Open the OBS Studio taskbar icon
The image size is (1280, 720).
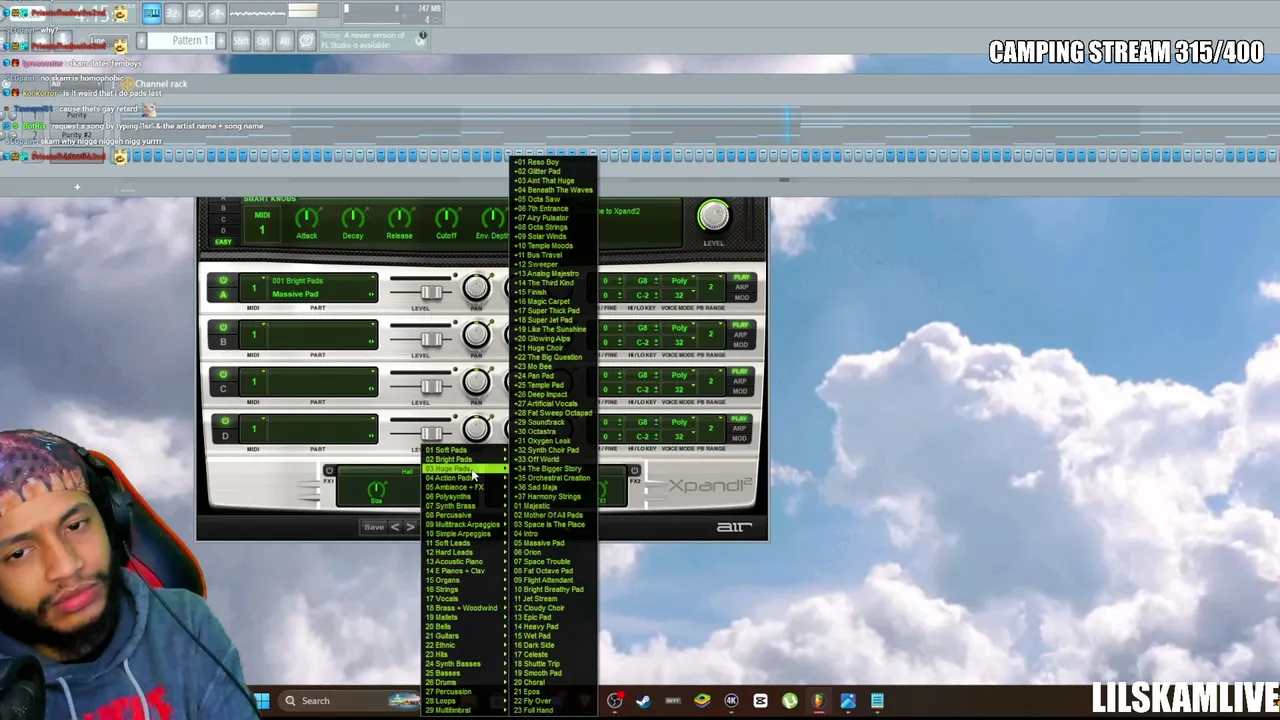coord(615,701)
